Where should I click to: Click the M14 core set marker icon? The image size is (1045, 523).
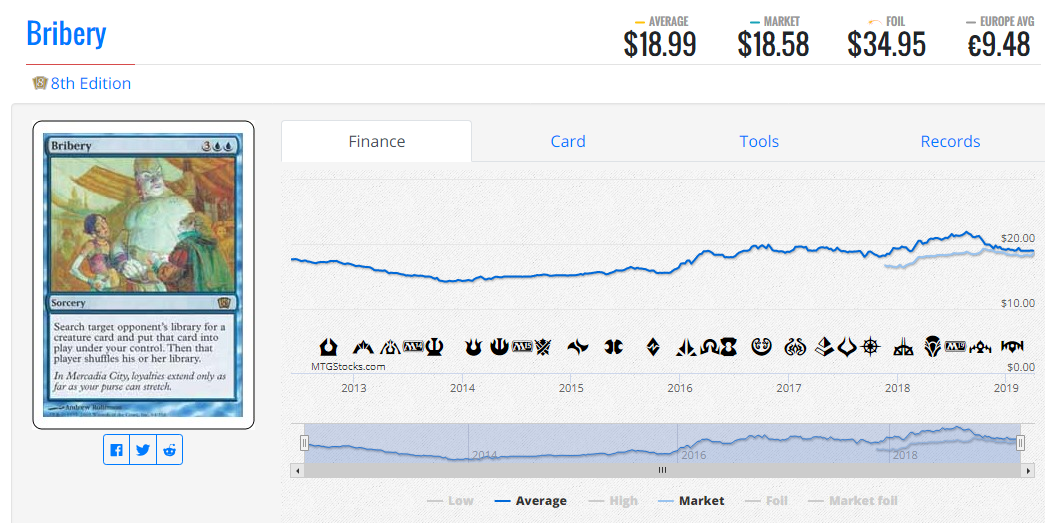click(413, 346)
